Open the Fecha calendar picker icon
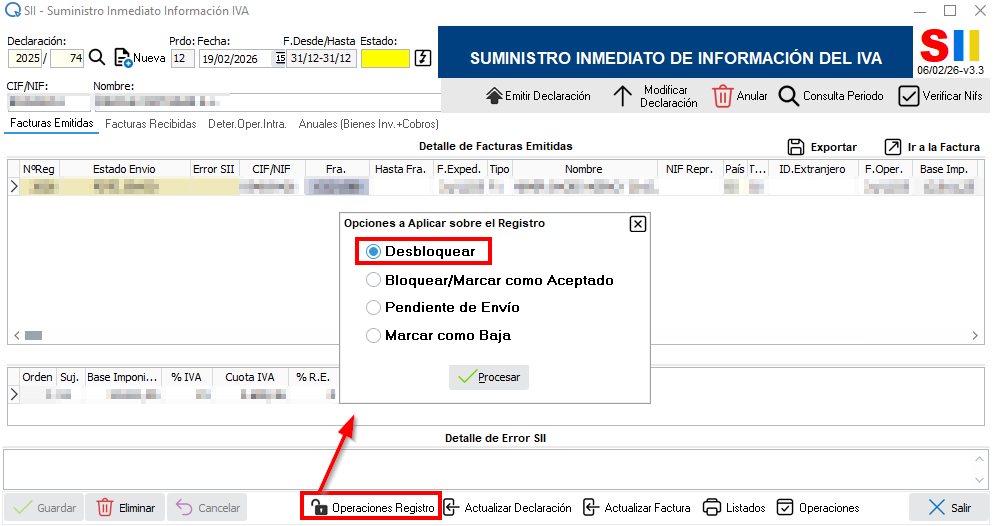The width and height of the screenshot is (994, 526). (x=280, y=58)
